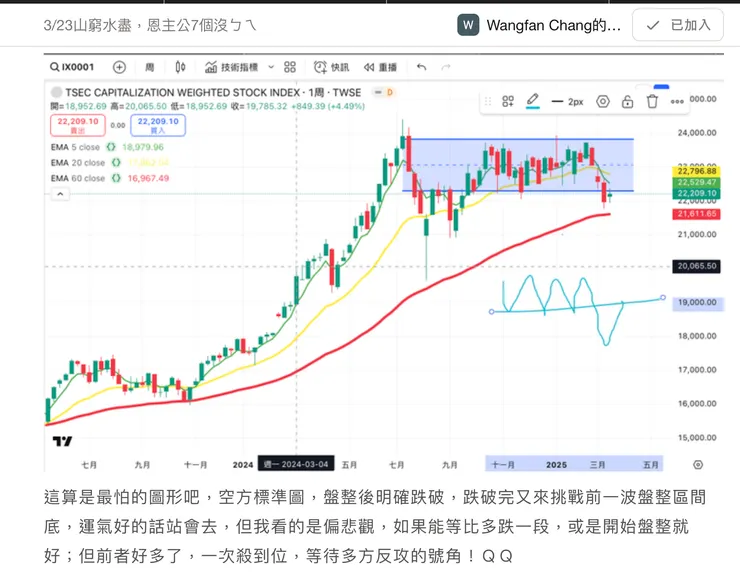Click the 已加入 joined button
Viewport: 740px width, 579px height.
pos(678,25)
